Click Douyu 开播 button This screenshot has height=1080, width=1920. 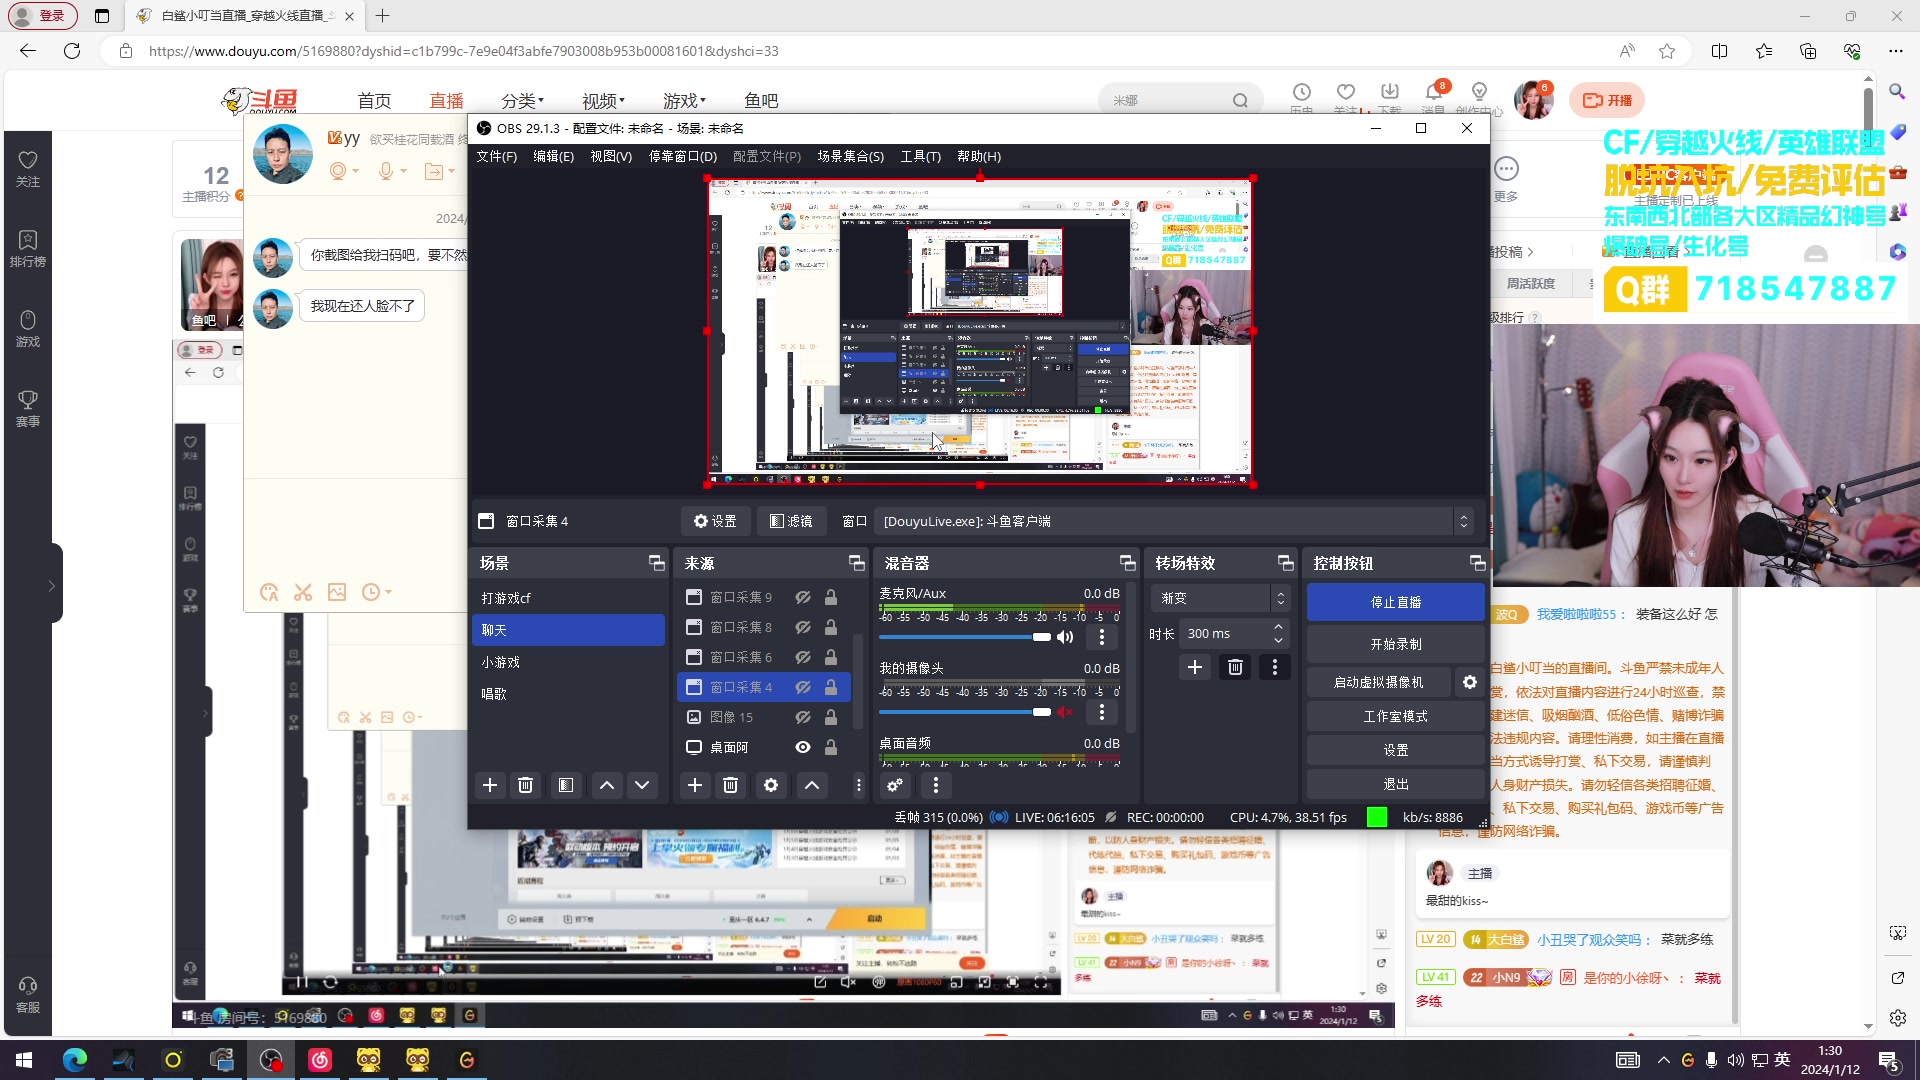click(1607, 100)
